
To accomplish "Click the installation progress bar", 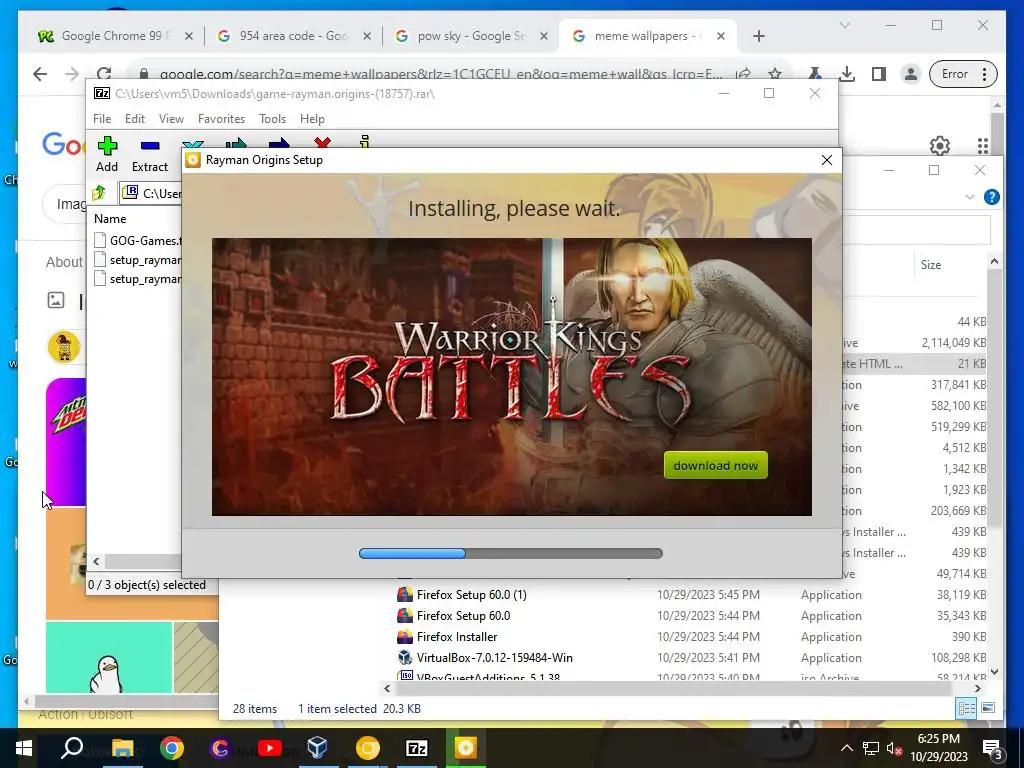I will (511, 553).
